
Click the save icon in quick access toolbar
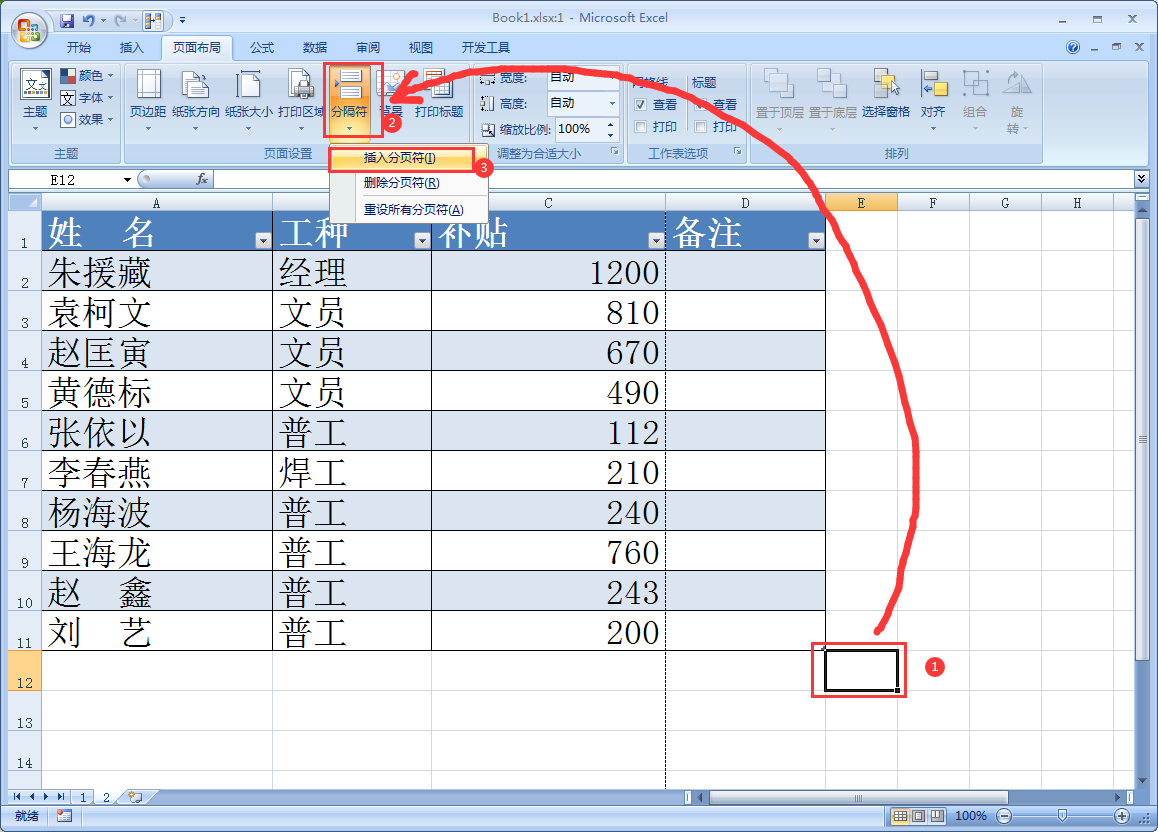click(x=67, y=19)
